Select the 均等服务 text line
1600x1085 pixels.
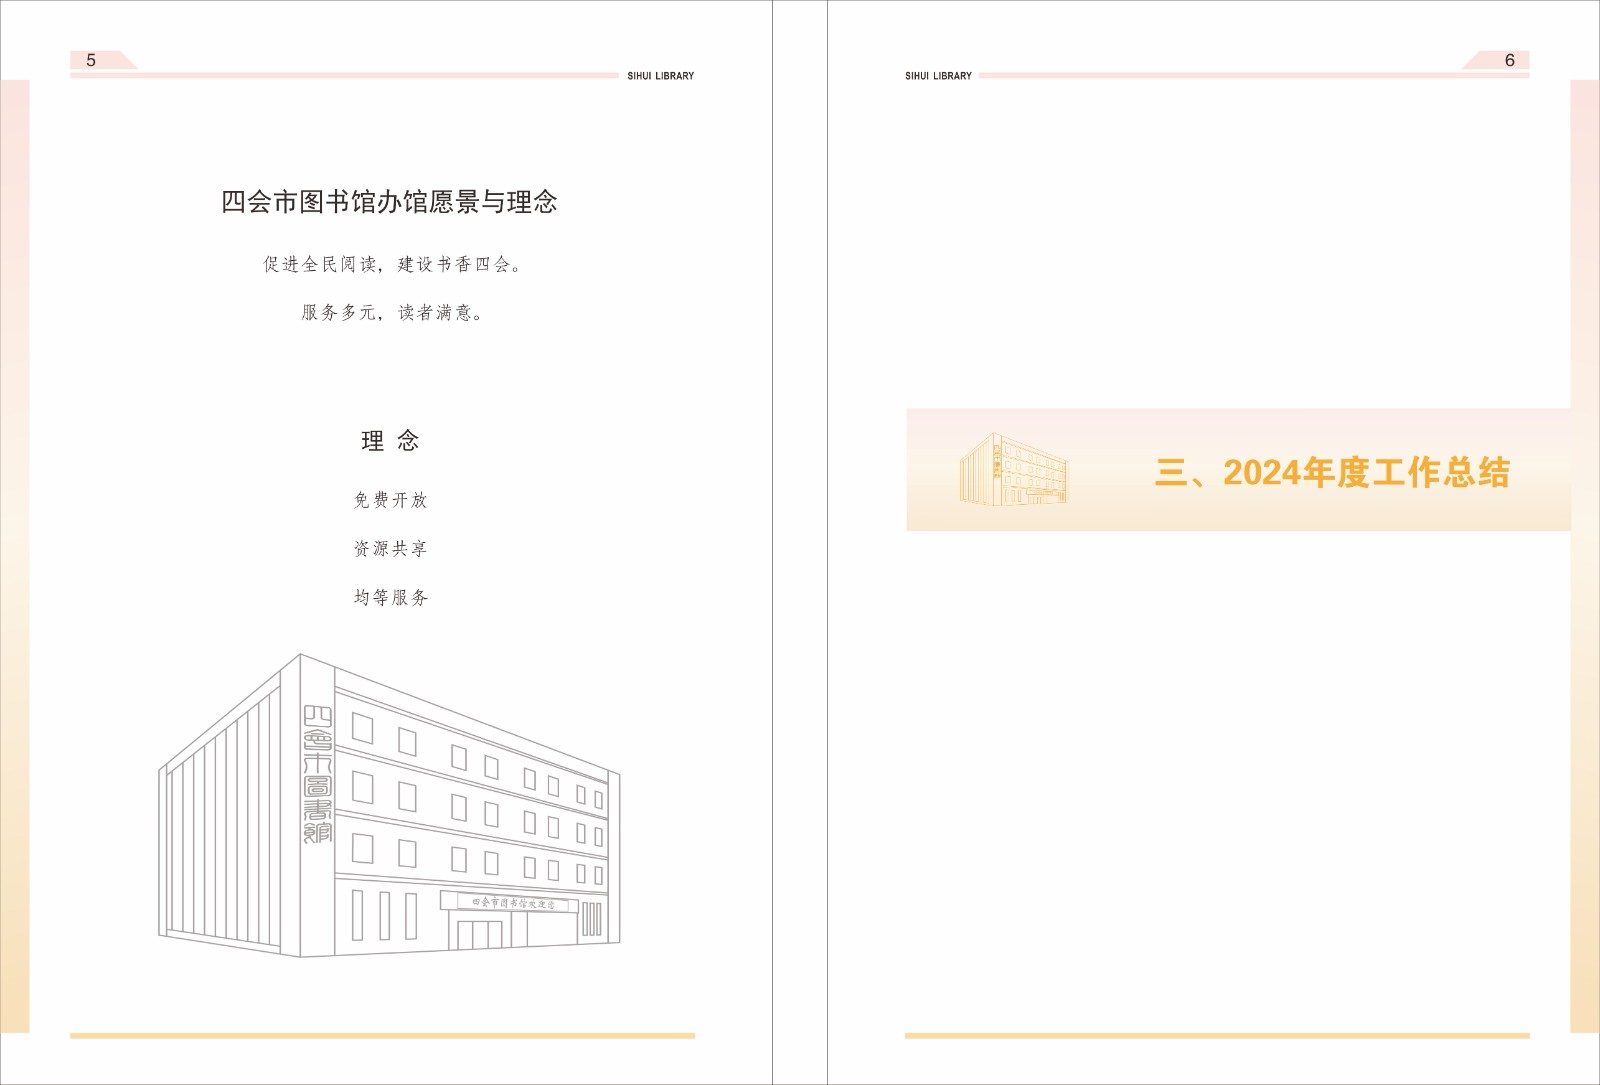pos(390,598)
